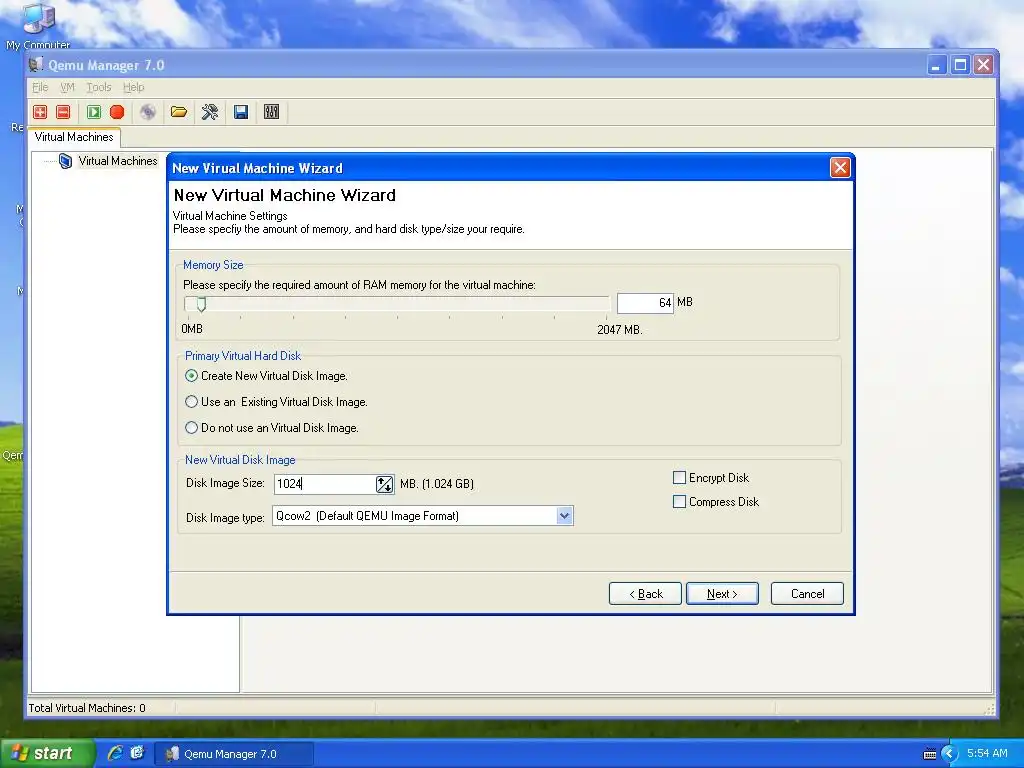Image resolution: width=1024 pixels, height=768 pixels.
Task: Open the Tools menu
Action: pyautogui.click(x=99, y=87)
